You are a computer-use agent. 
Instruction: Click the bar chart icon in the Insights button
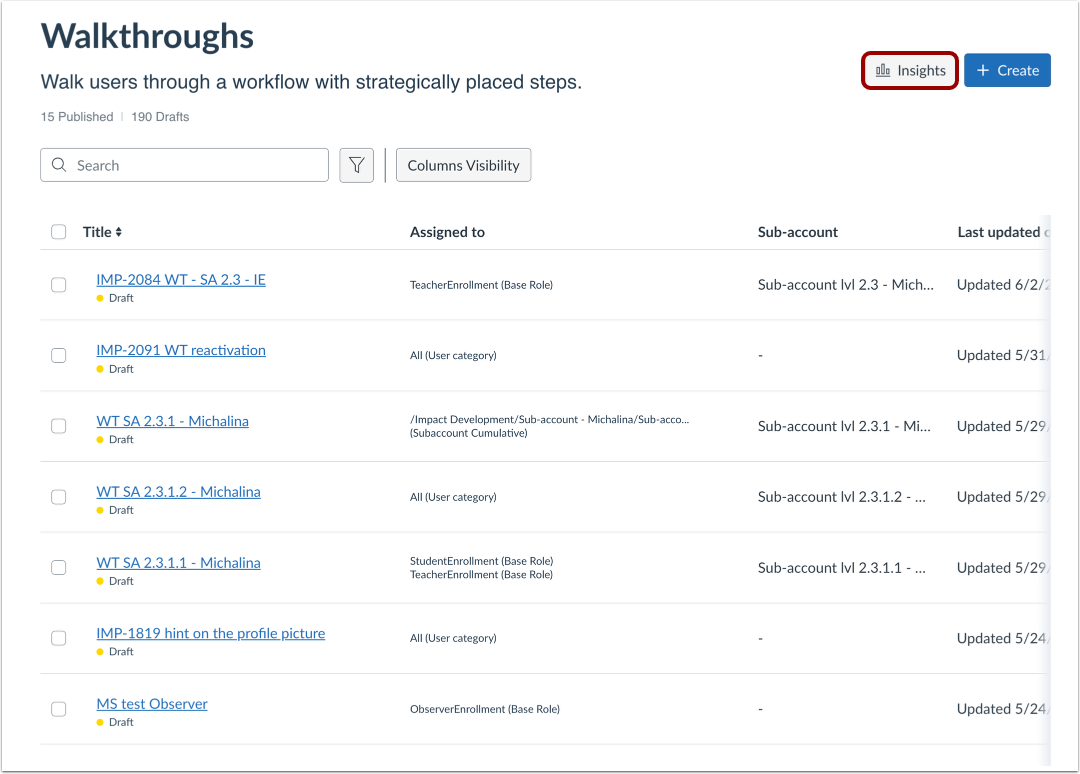tap(883, 70)
